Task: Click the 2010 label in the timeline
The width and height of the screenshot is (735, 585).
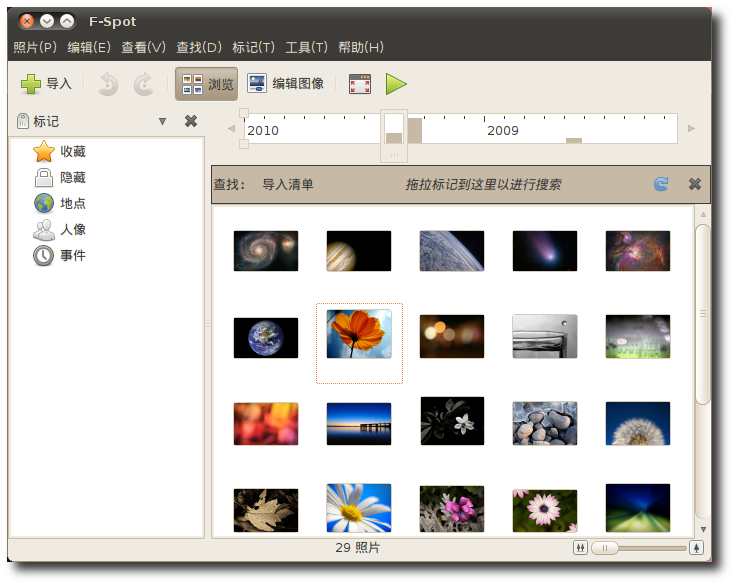Action: [262, 131]
